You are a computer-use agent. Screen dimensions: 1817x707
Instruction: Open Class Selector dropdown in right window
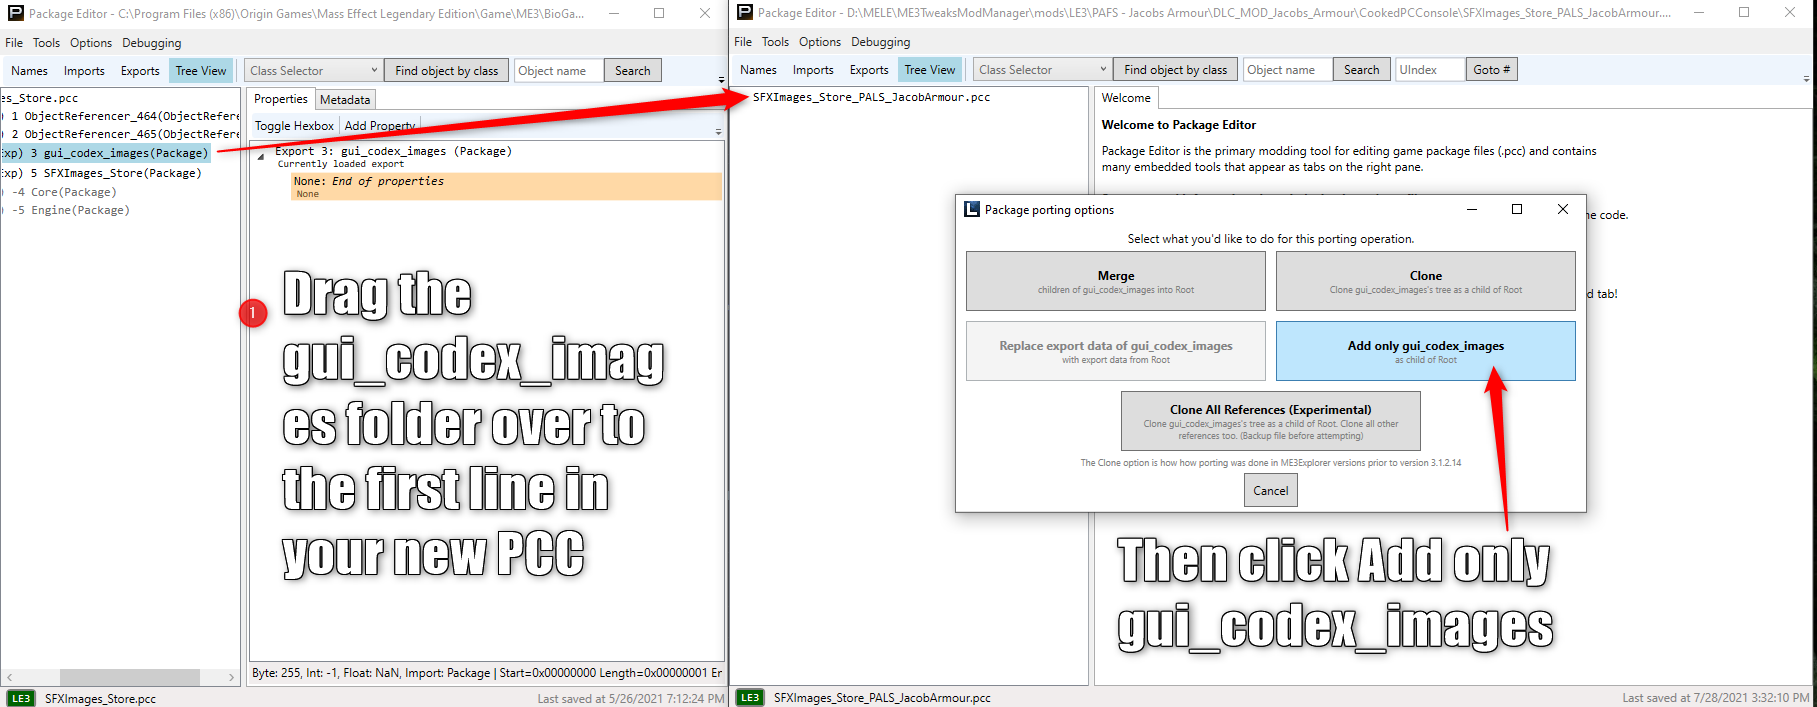click(1042, 70)
